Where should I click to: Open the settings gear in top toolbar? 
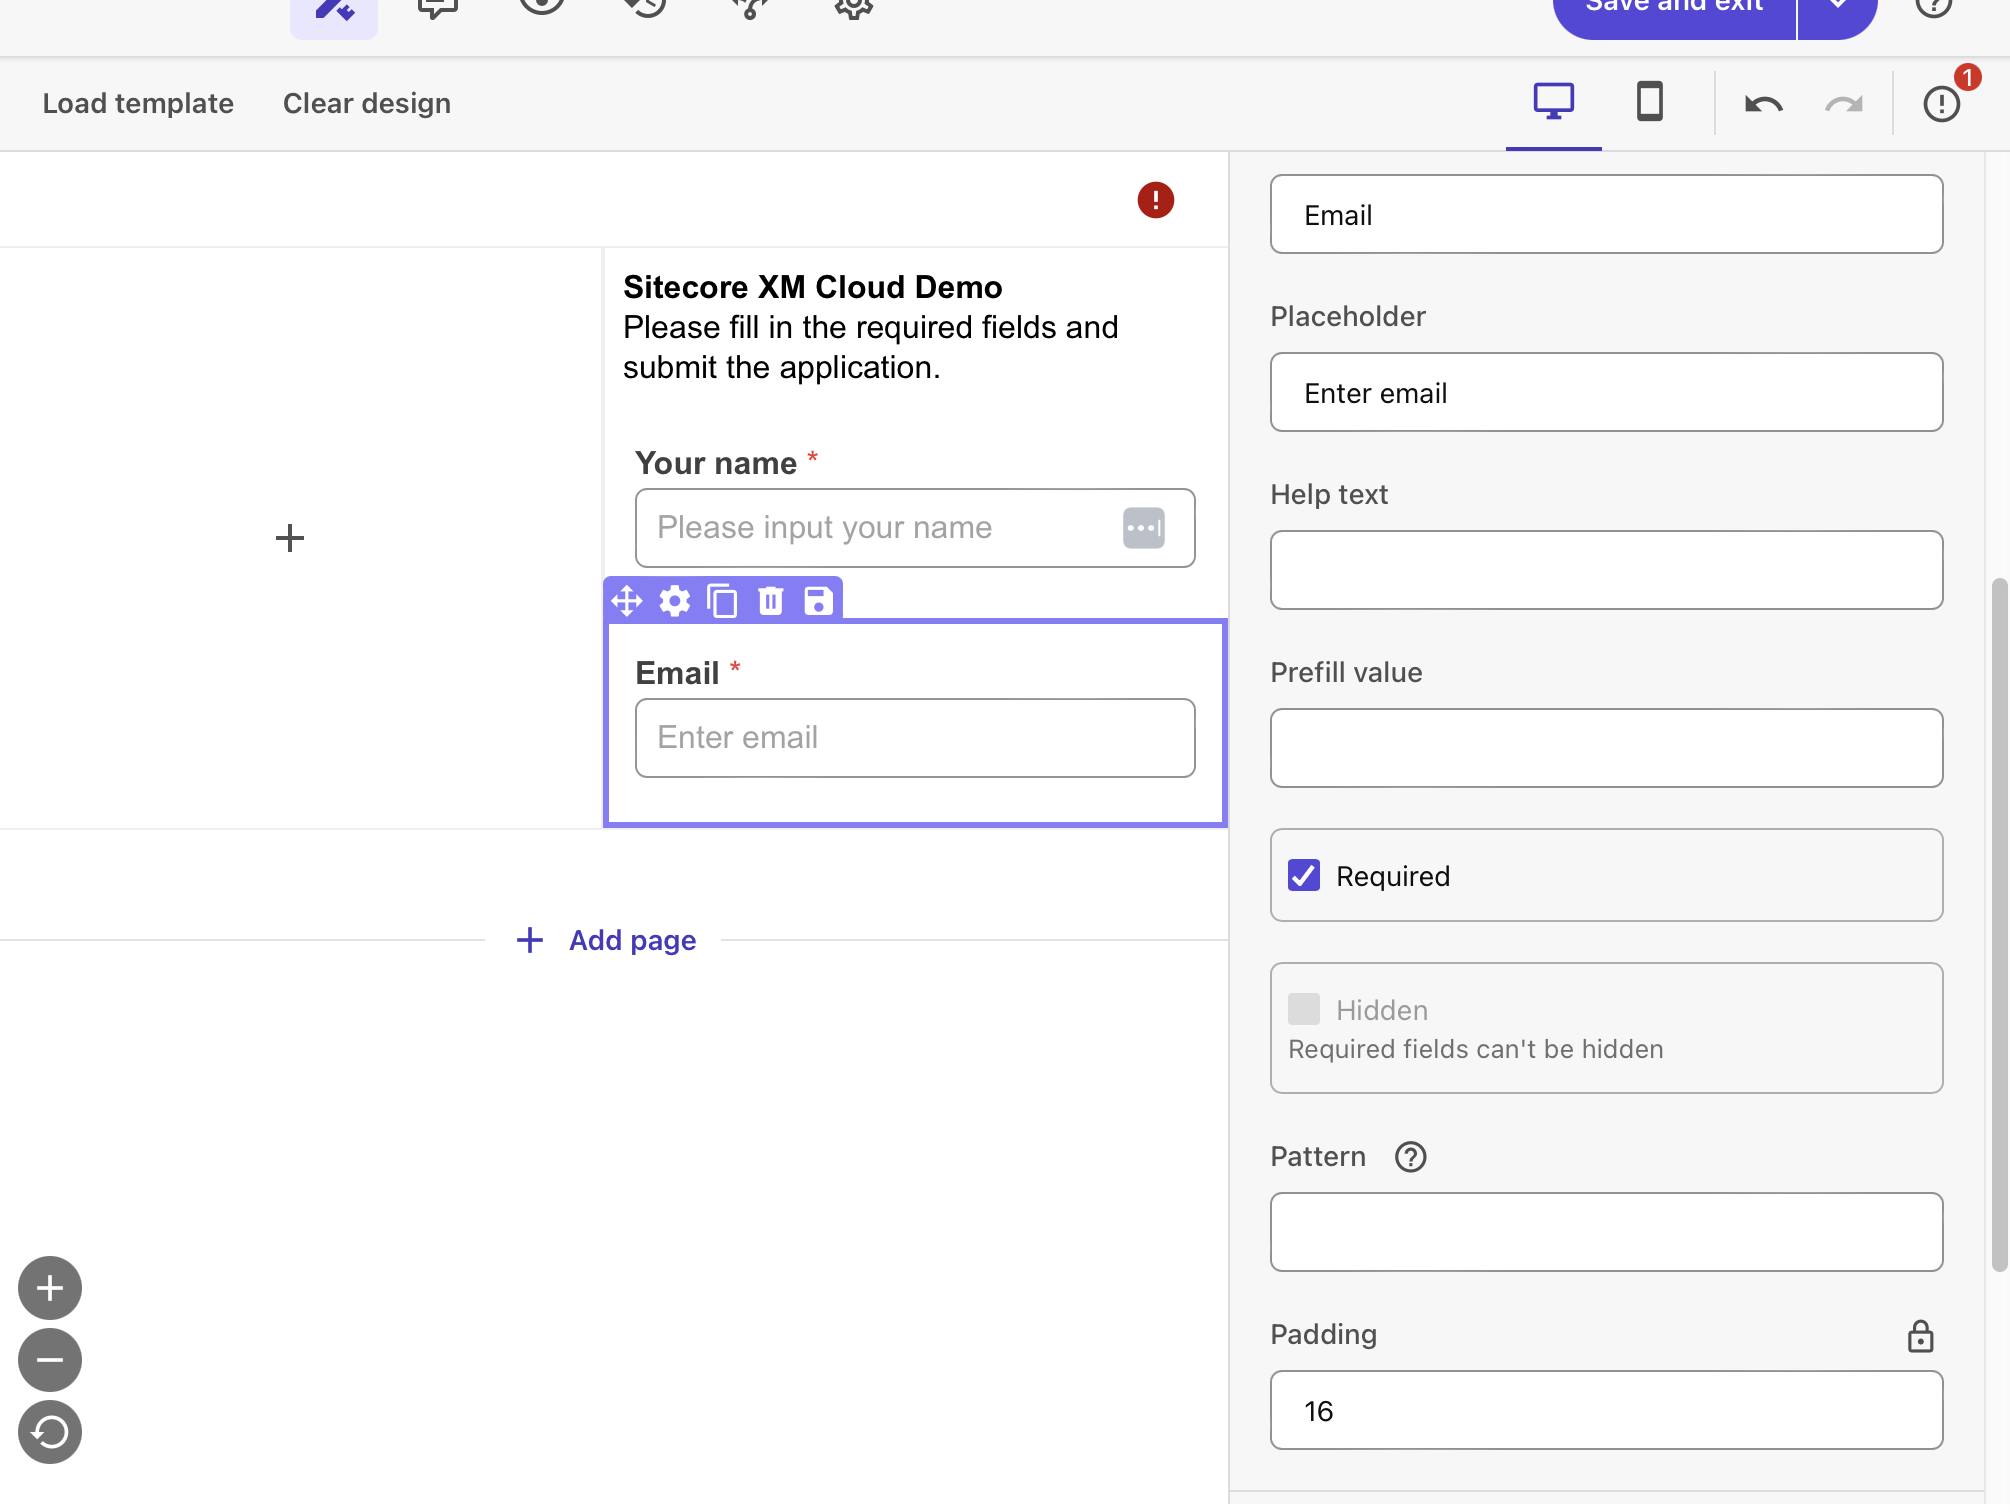pos(853,8)
